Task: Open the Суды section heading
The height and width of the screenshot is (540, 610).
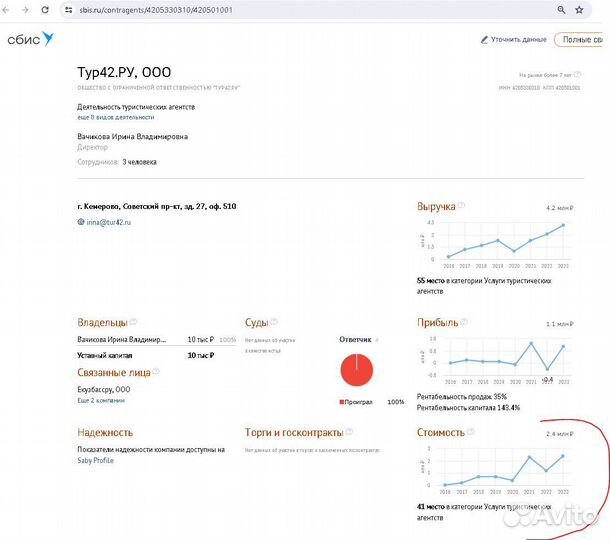Action: pos(256,323)
